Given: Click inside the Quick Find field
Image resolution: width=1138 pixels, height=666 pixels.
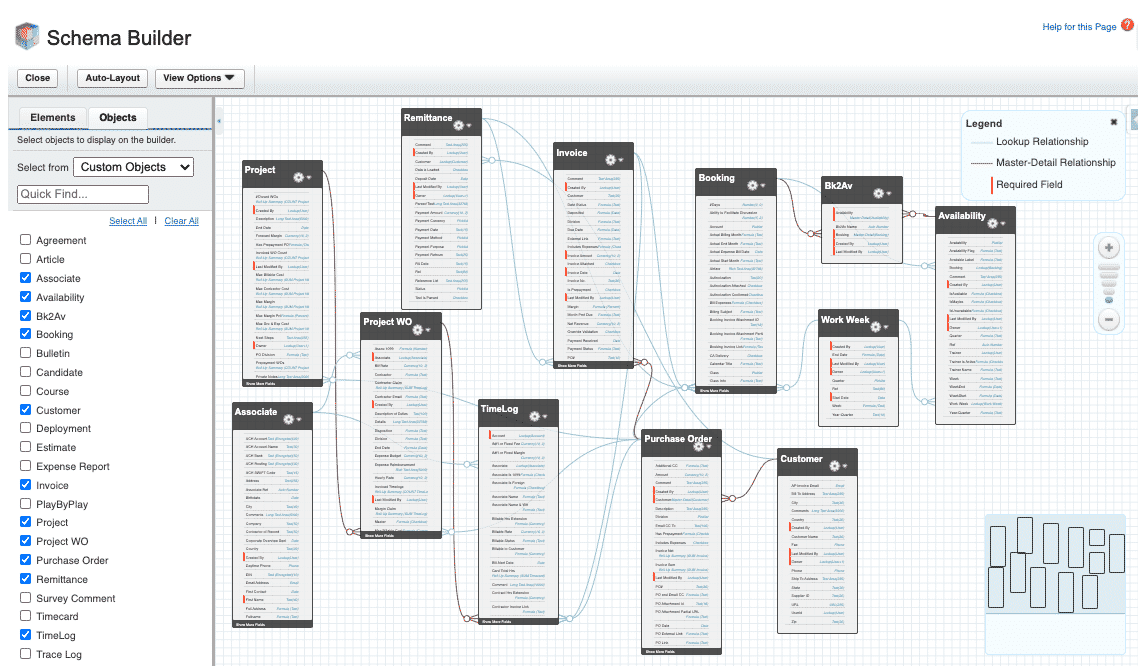Looking at the screenshot, I should (x=83, y=194).
